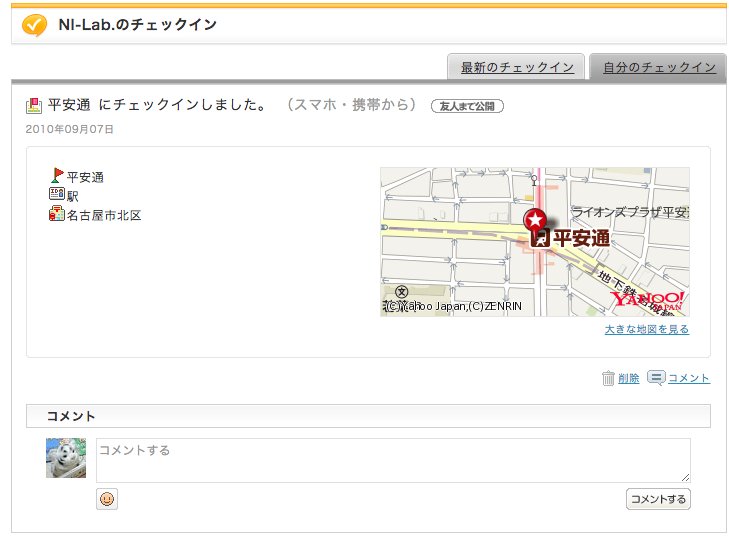Open the 大きな地図を見る link
Image resolution: width=729 pixels, height=542 pixels.
click(646, 329)
